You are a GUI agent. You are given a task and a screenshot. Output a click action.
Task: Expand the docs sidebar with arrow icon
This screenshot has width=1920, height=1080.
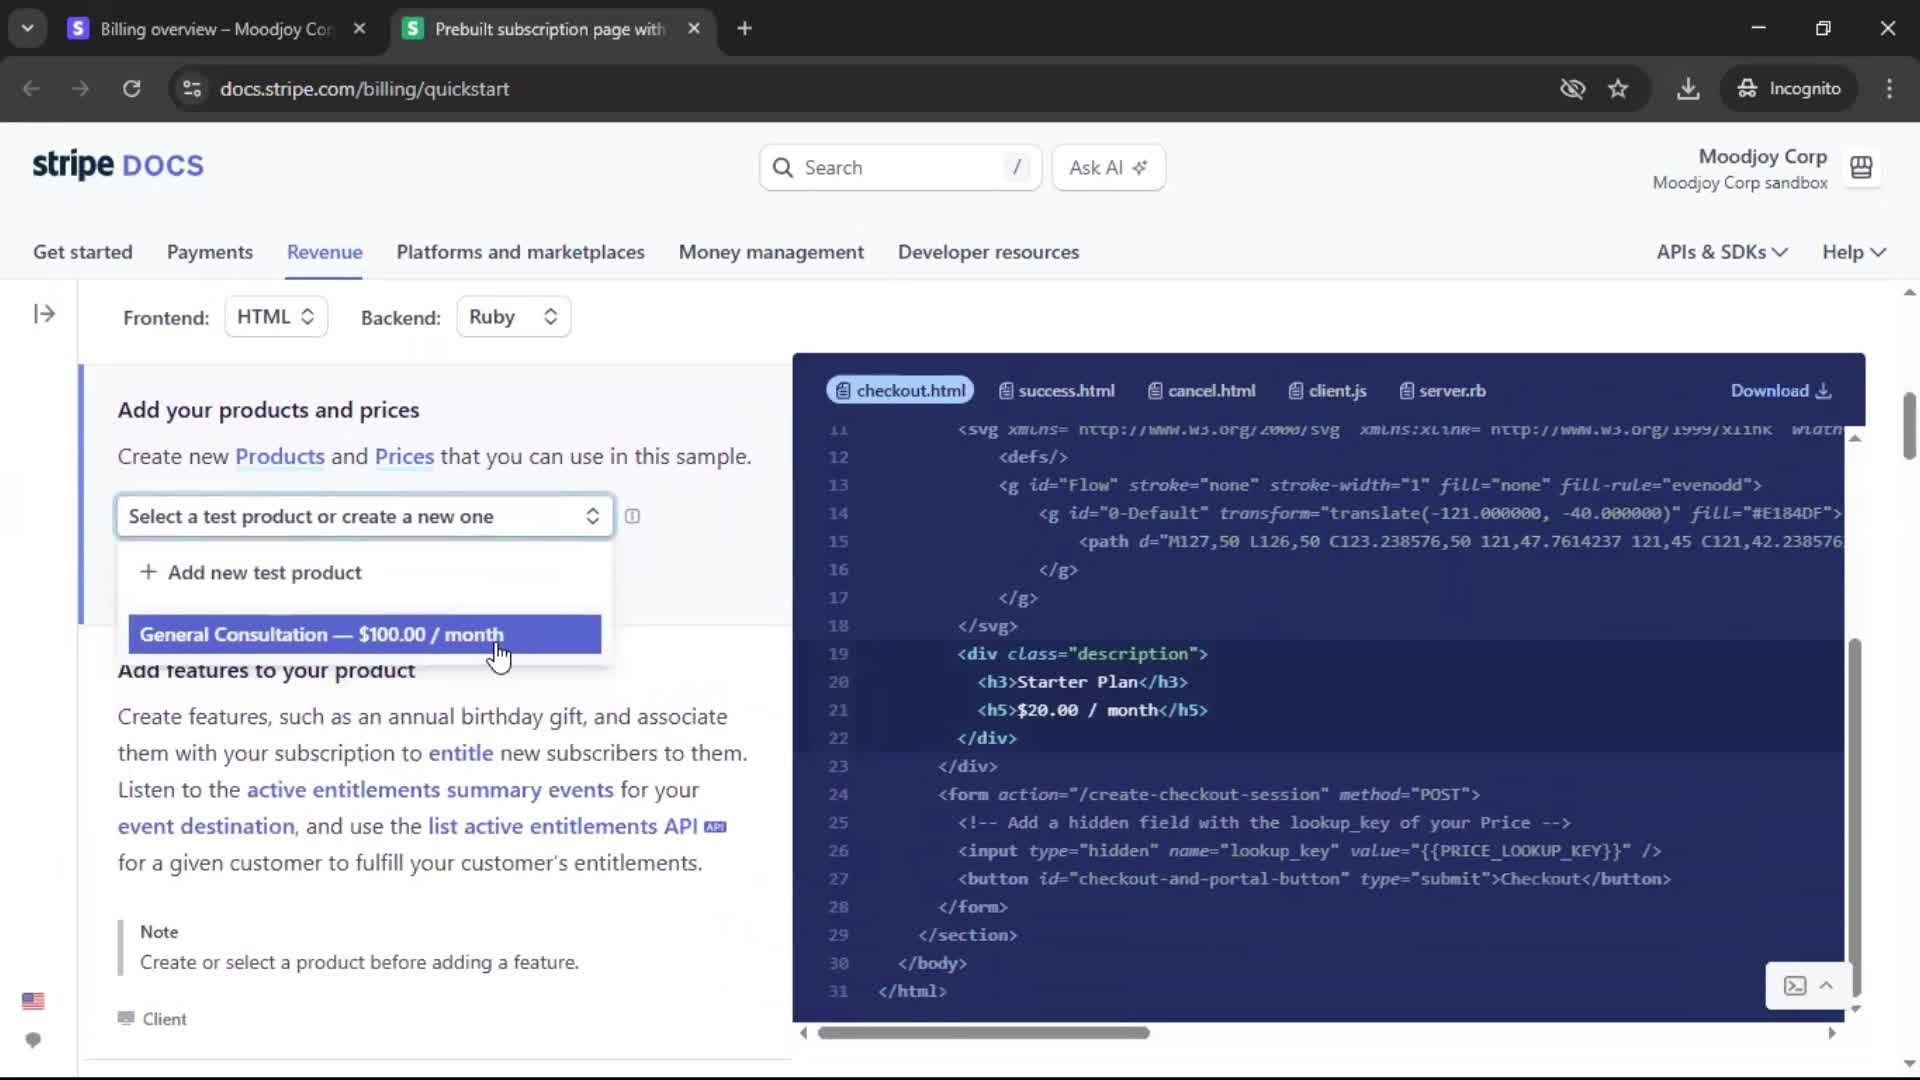(44, 314)
